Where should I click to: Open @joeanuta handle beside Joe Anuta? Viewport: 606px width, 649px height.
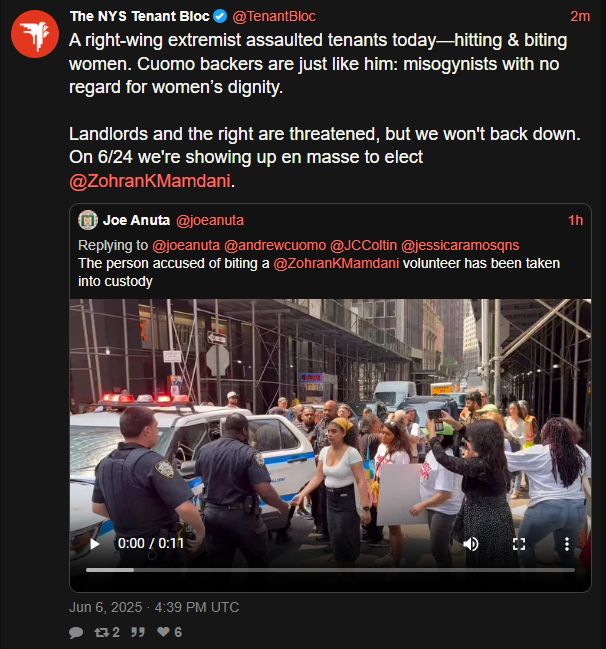coord(210,220)
